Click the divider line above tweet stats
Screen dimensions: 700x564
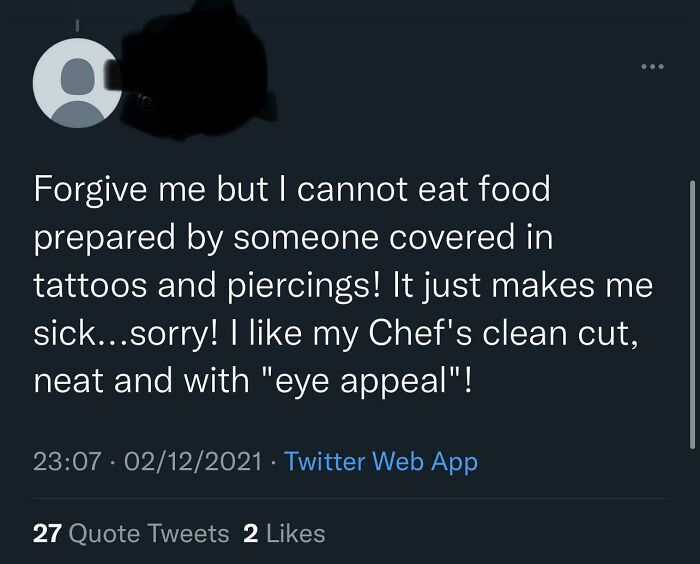coord(350,498)
